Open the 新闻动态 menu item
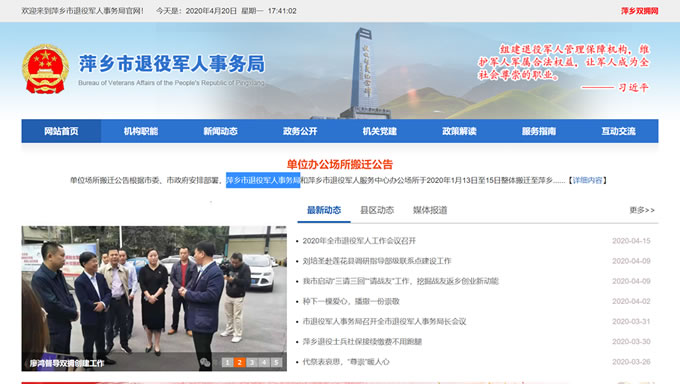 point(220,131)
